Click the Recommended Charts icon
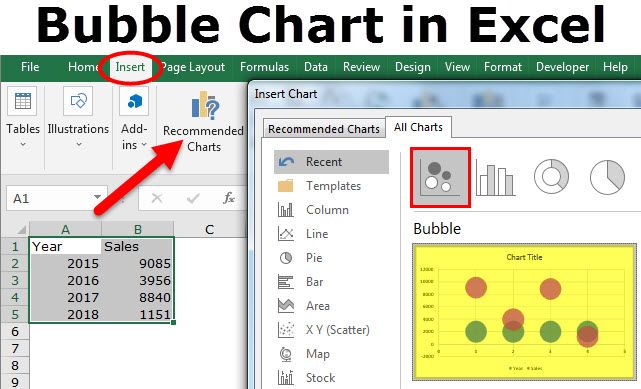 [205, 105]
